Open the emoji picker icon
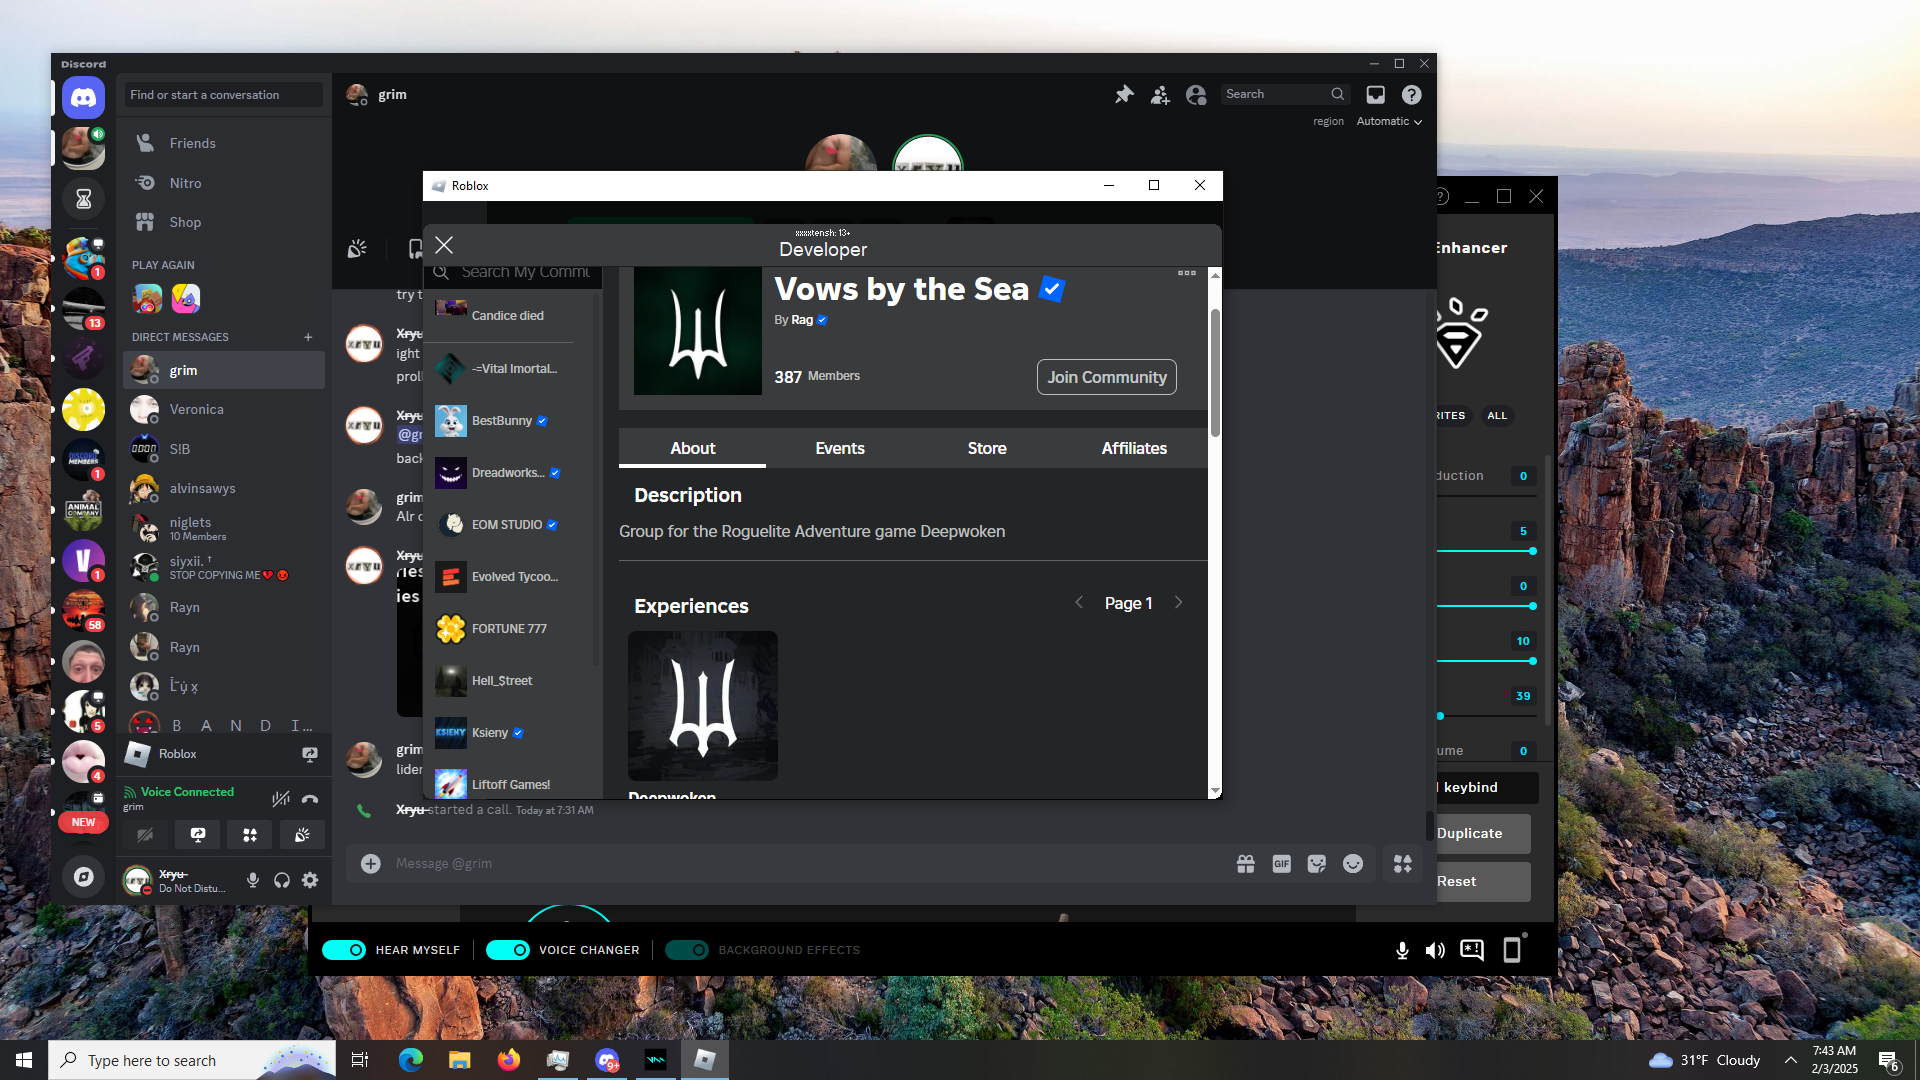Viewport: 1920px width, 1080px height. 1353,864
